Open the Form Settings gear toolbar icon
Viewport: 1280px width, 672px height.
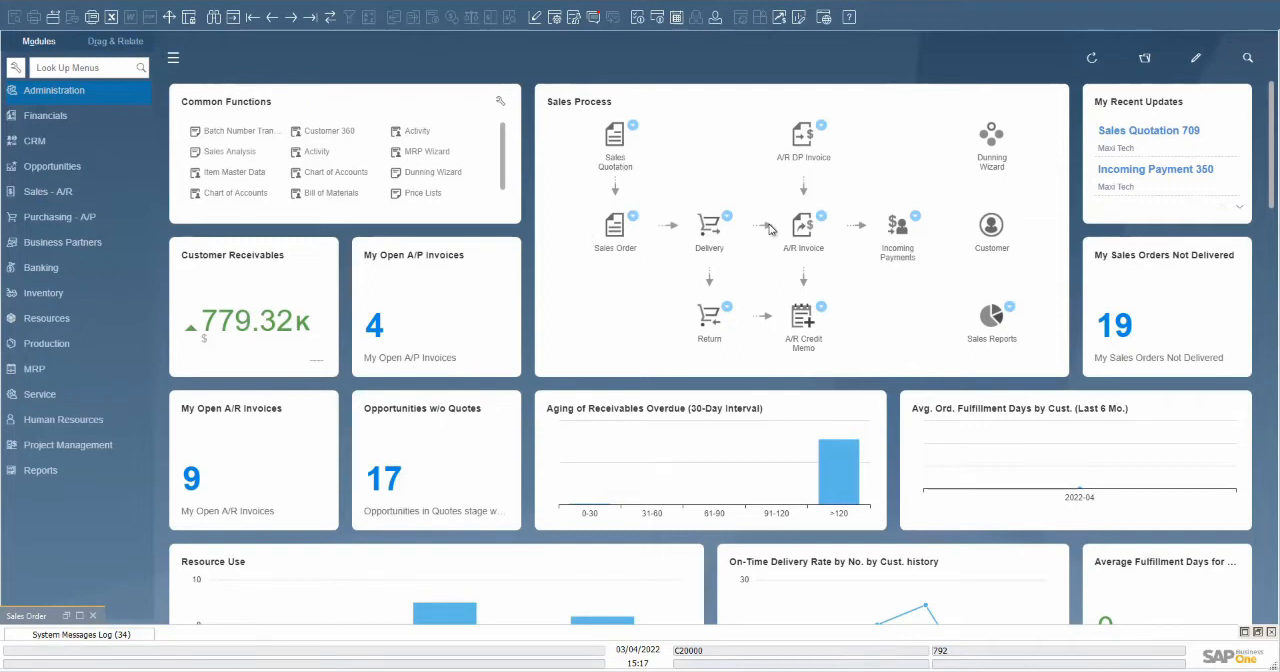(554, 17)
